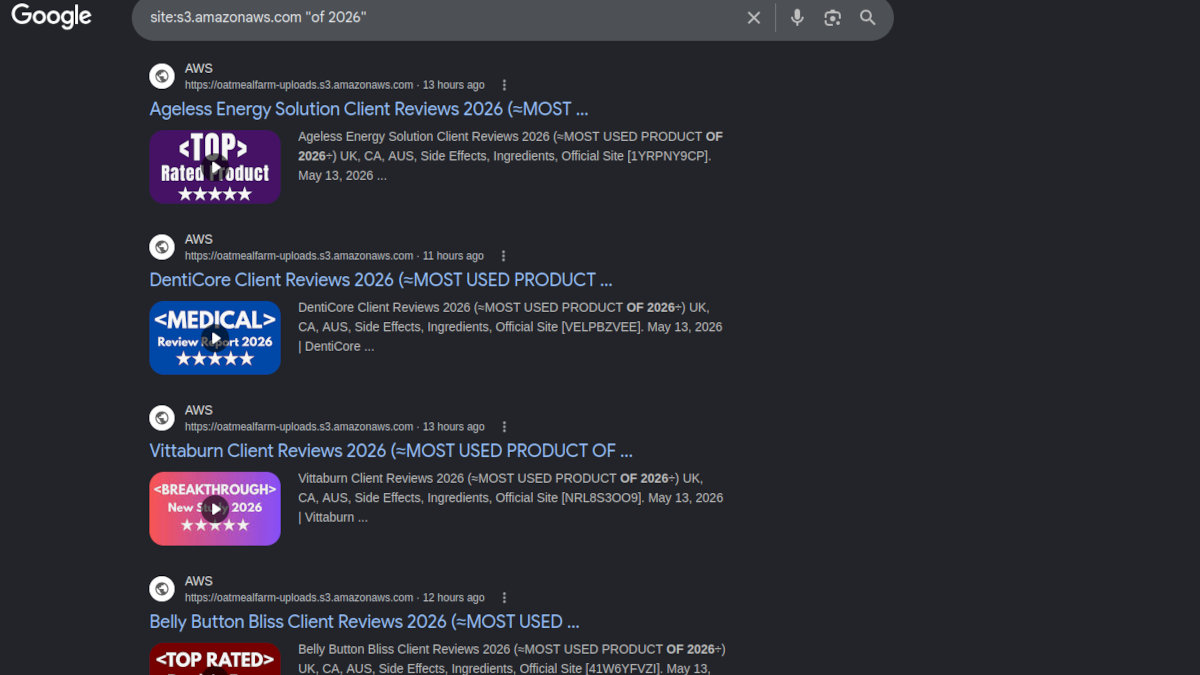1200x675 pixels.
Task: Click the snippet text containing code [NRL8S3OO9]
Action: (x=510, y=498)
